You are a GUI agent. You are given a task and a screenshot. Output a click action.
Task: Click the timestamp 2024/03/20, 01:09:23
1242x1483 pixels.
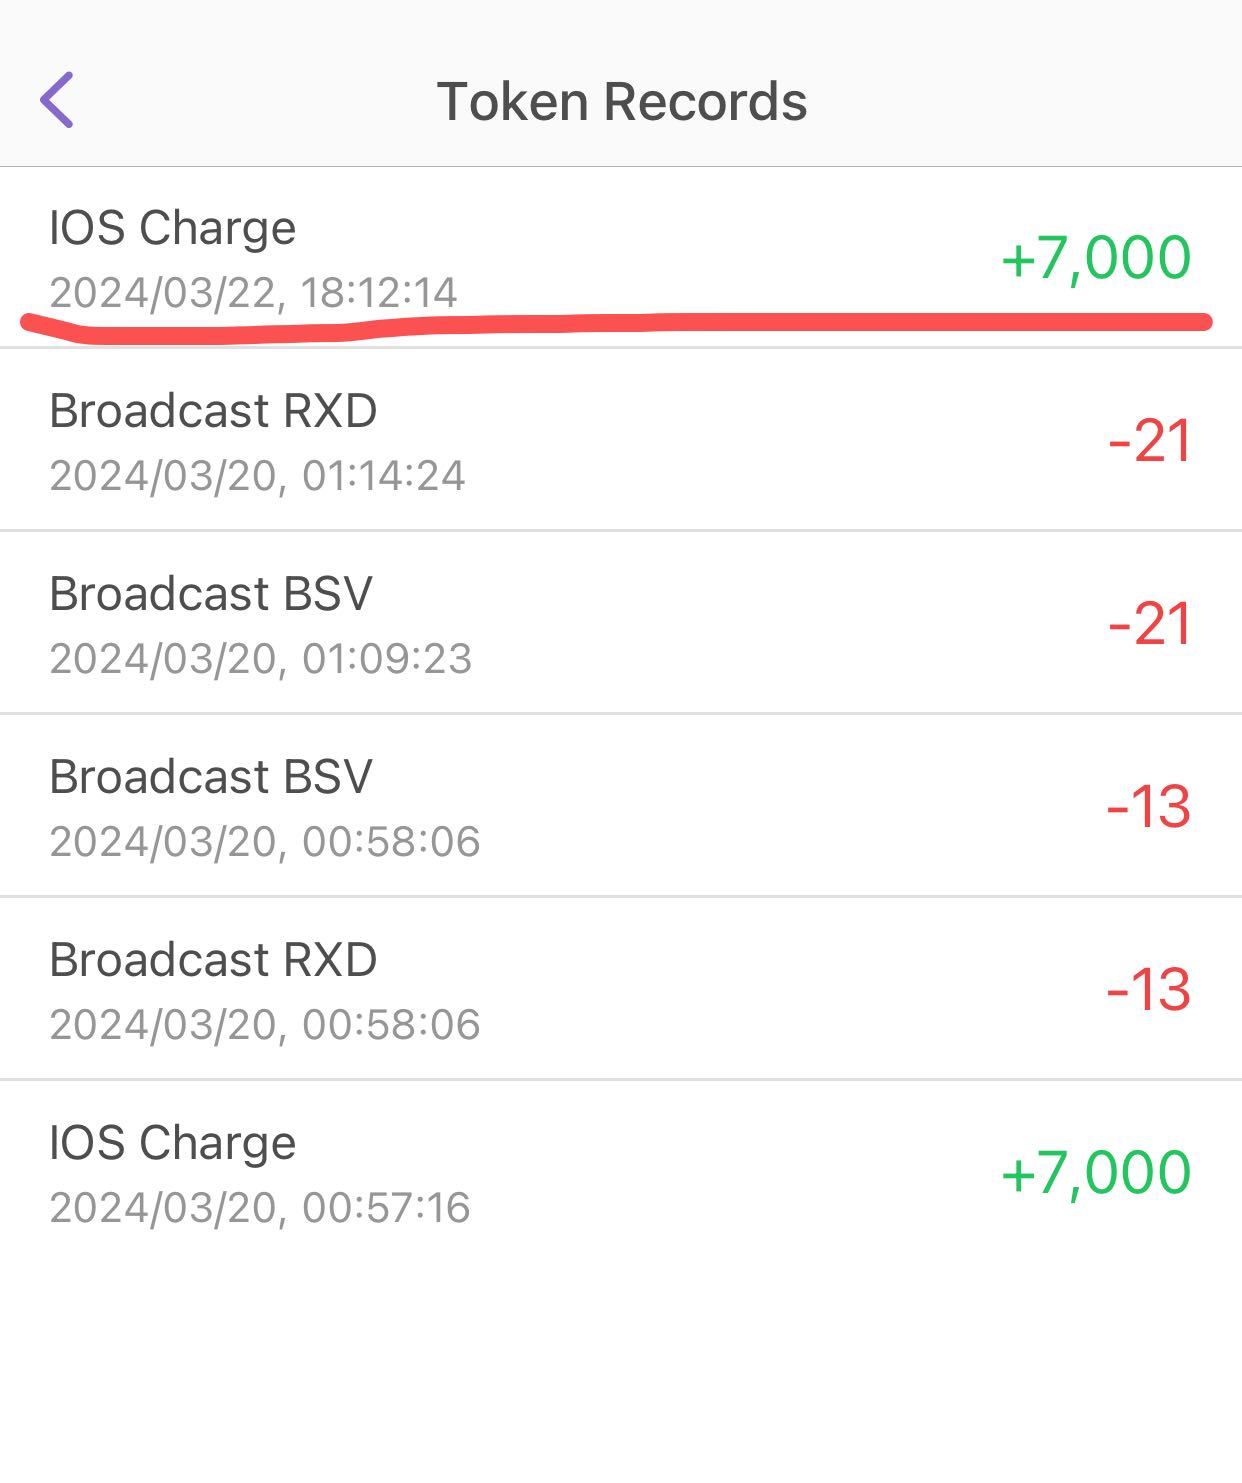(x=260, y=659)
